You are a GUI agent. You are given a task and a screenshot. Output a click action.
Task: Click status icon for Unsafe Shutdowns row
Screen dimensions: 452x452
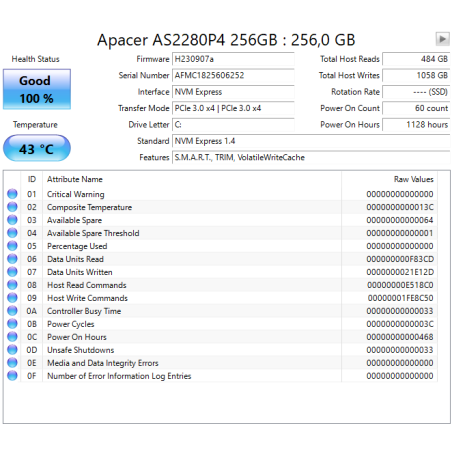tap(12, 350)
